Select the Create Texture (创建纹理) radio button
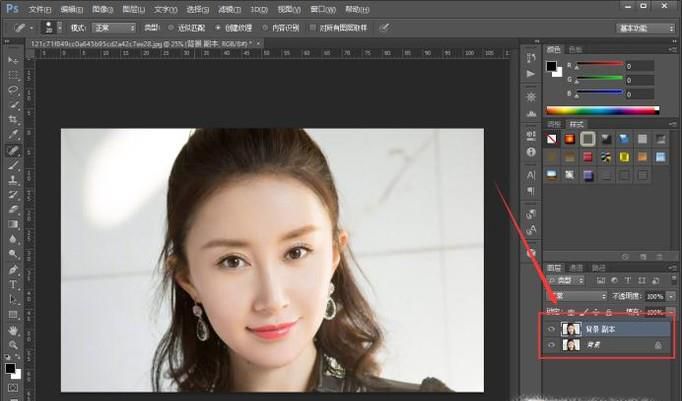Image resolution: width=682 pixels, height=401 pixels. click(x=218, y=28)
